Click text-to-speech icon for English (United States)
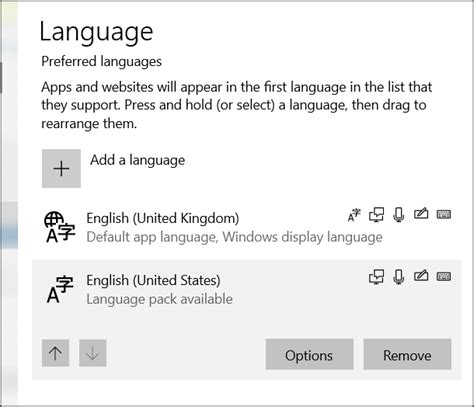 click(x=376, y=277)
